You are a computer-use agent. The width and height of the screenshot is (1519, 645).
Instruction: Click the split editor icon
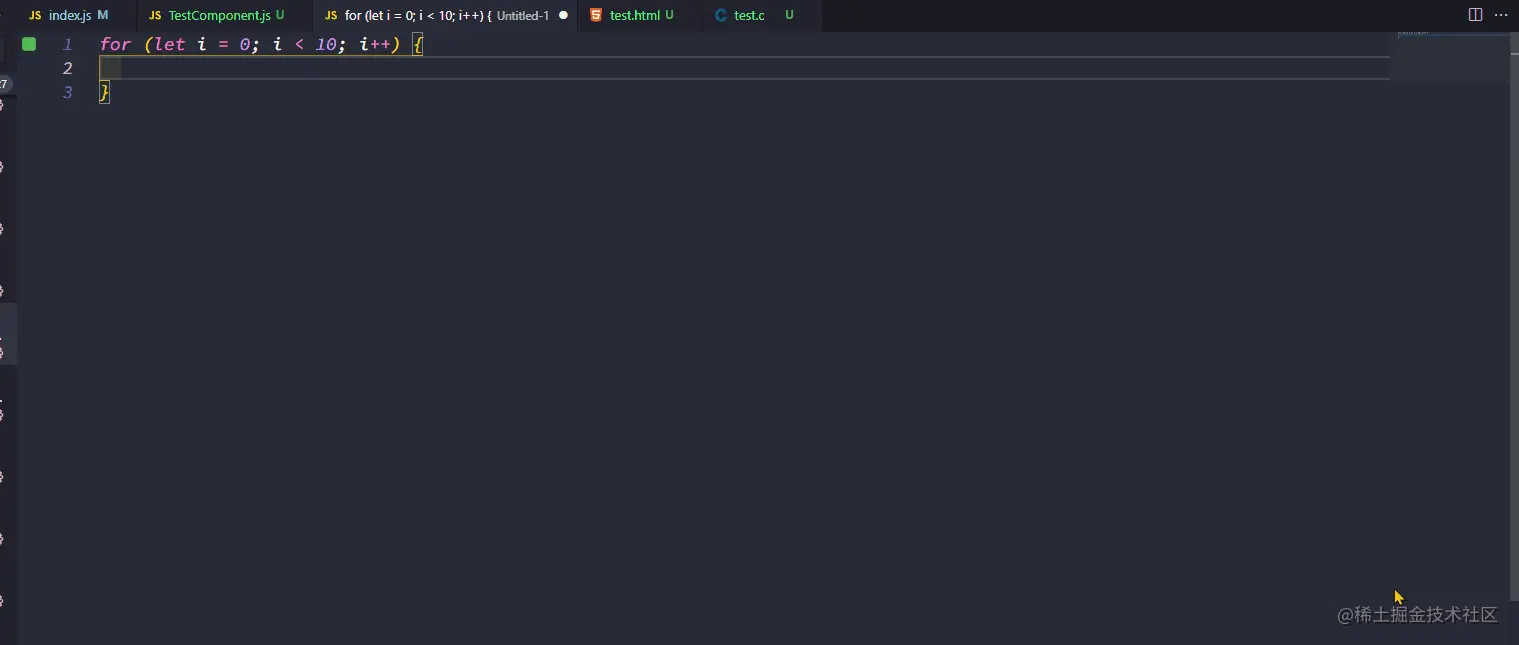[1475, 14]
